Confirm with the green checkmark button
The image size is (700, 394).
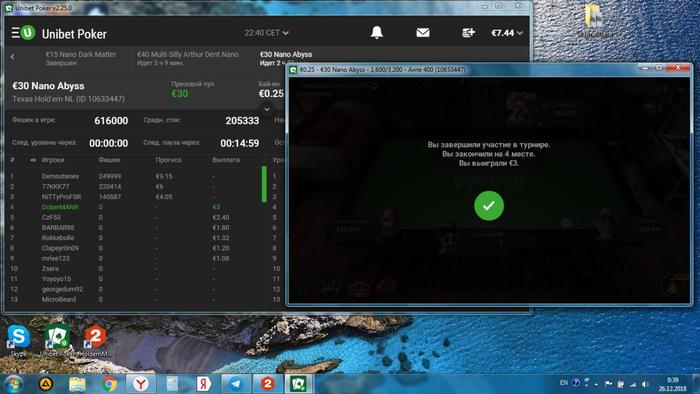[x=489, y=206]
